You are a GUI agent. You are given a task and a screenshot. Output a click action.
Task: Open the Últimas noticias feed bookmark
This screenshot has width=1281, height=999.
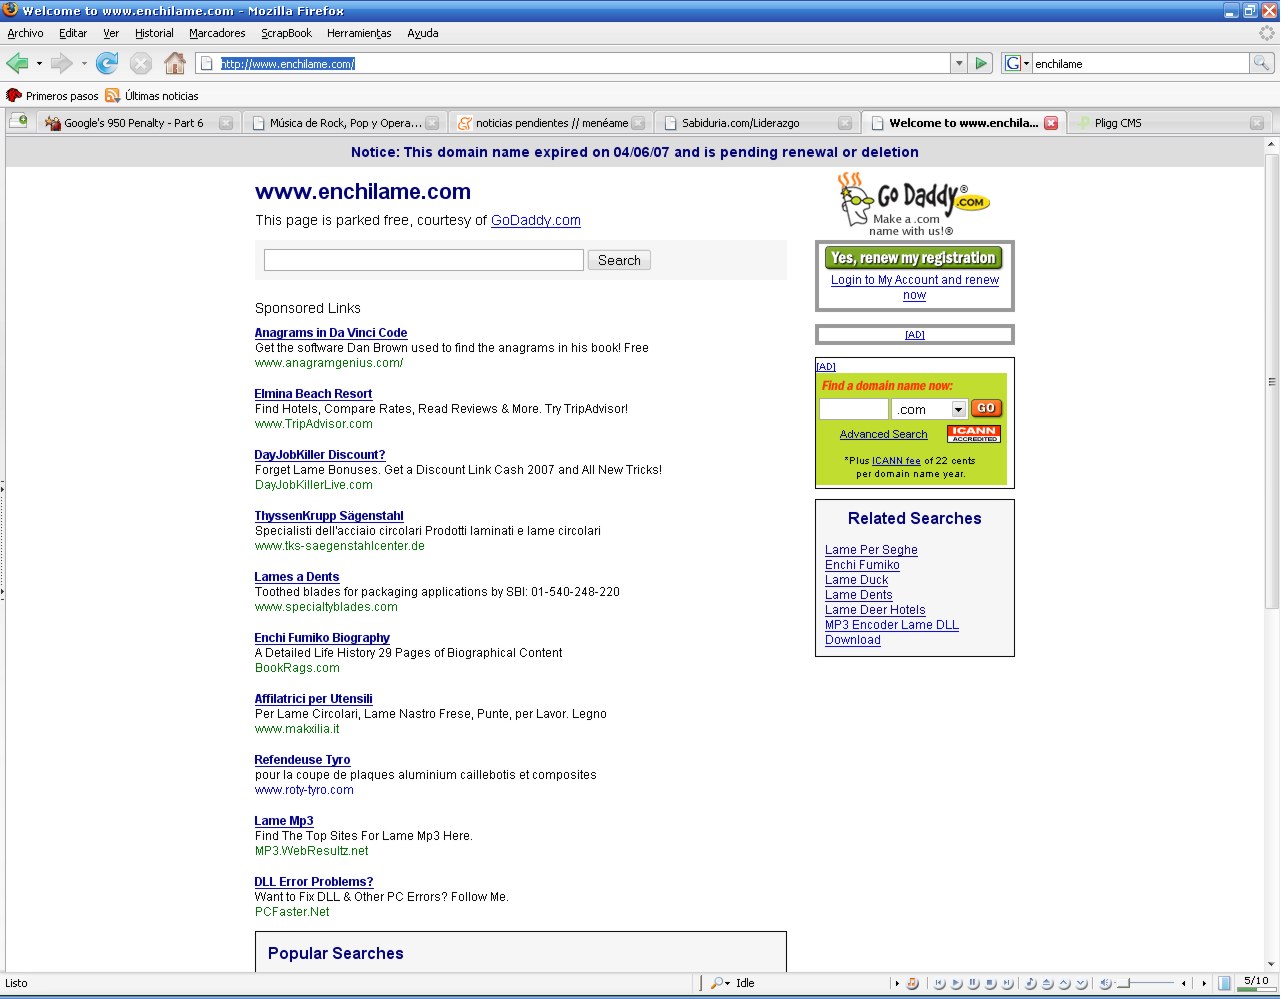pyautogui.click(x=161, y=96)
